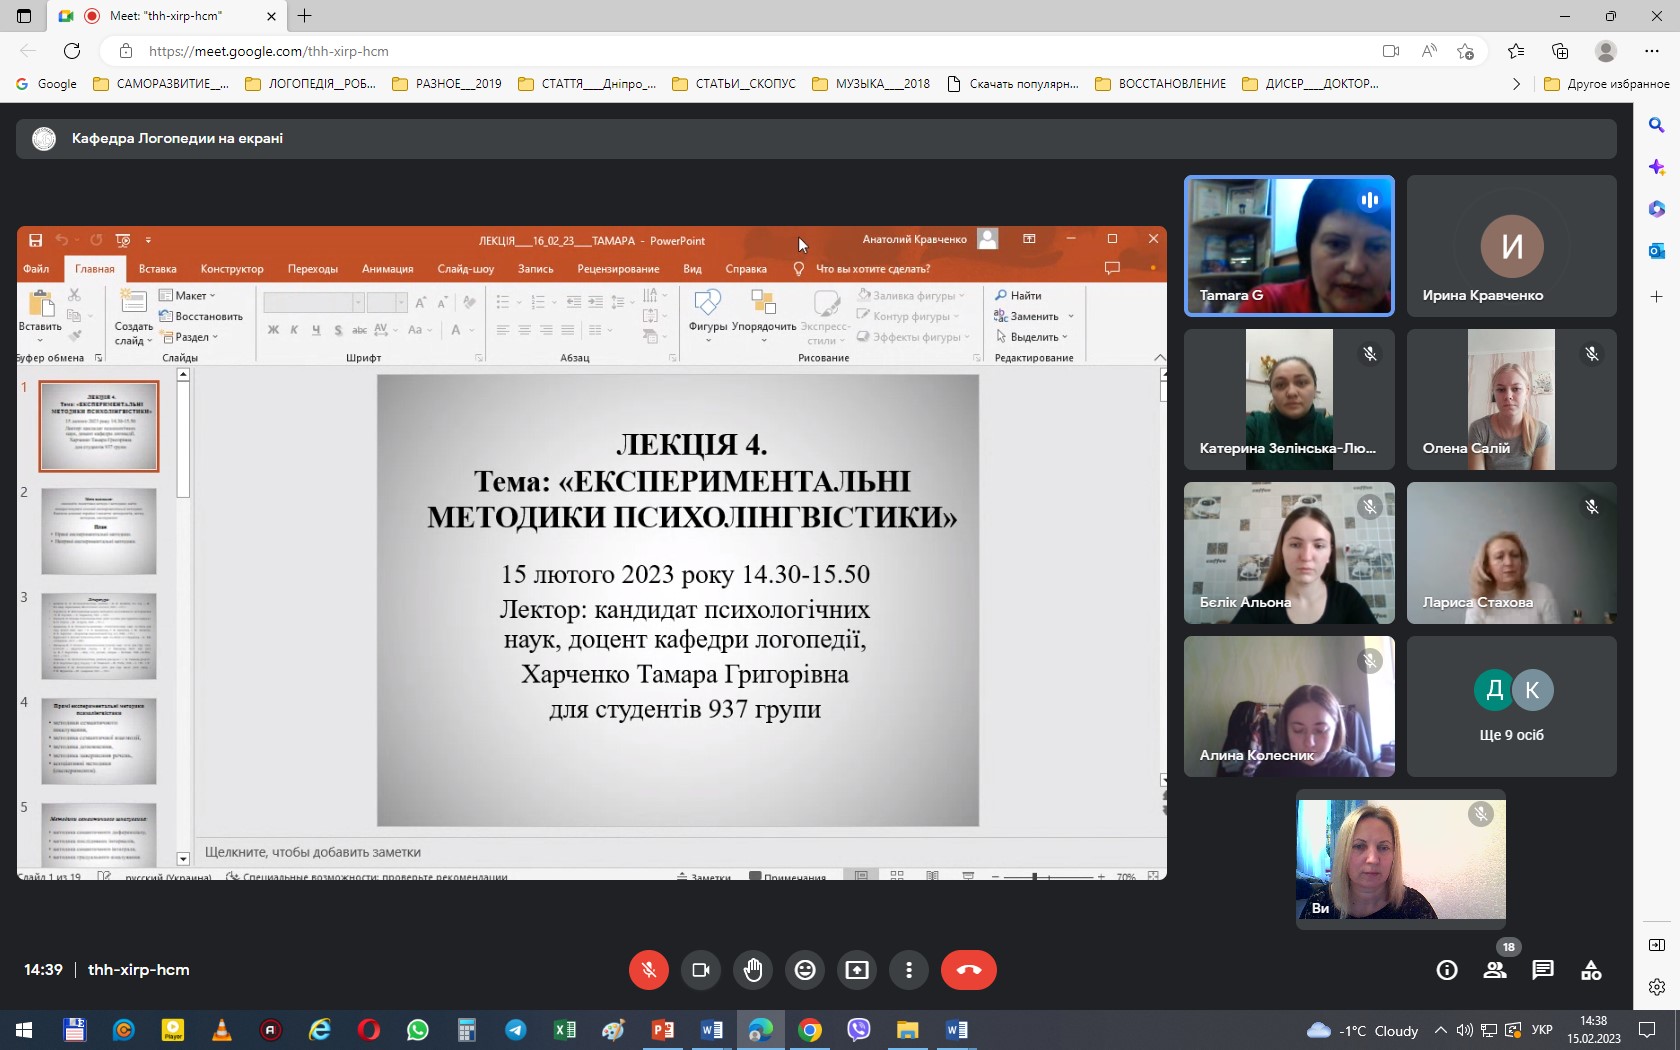Open the ВОССТАНОВЛЕНИЕ bookmarks folder
This screenshot has width=1680, height=1050.
pyautogui.click(x=1160, y=84)
